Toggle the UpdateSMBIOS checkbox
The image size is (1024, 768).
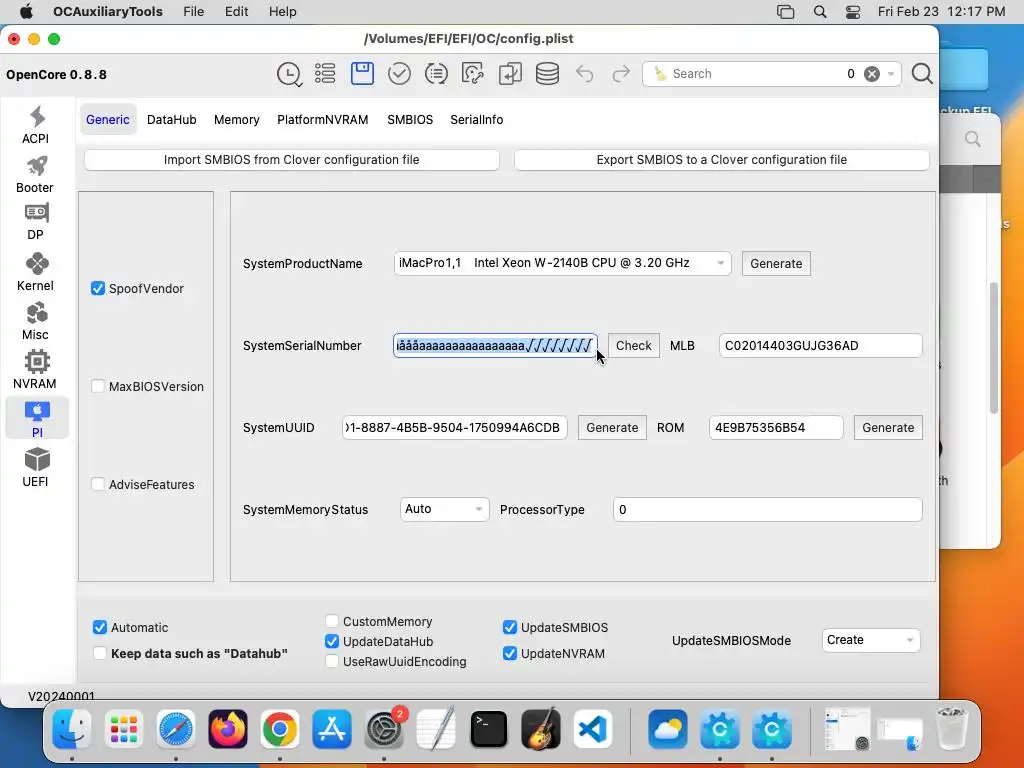[x=510, y=628]
